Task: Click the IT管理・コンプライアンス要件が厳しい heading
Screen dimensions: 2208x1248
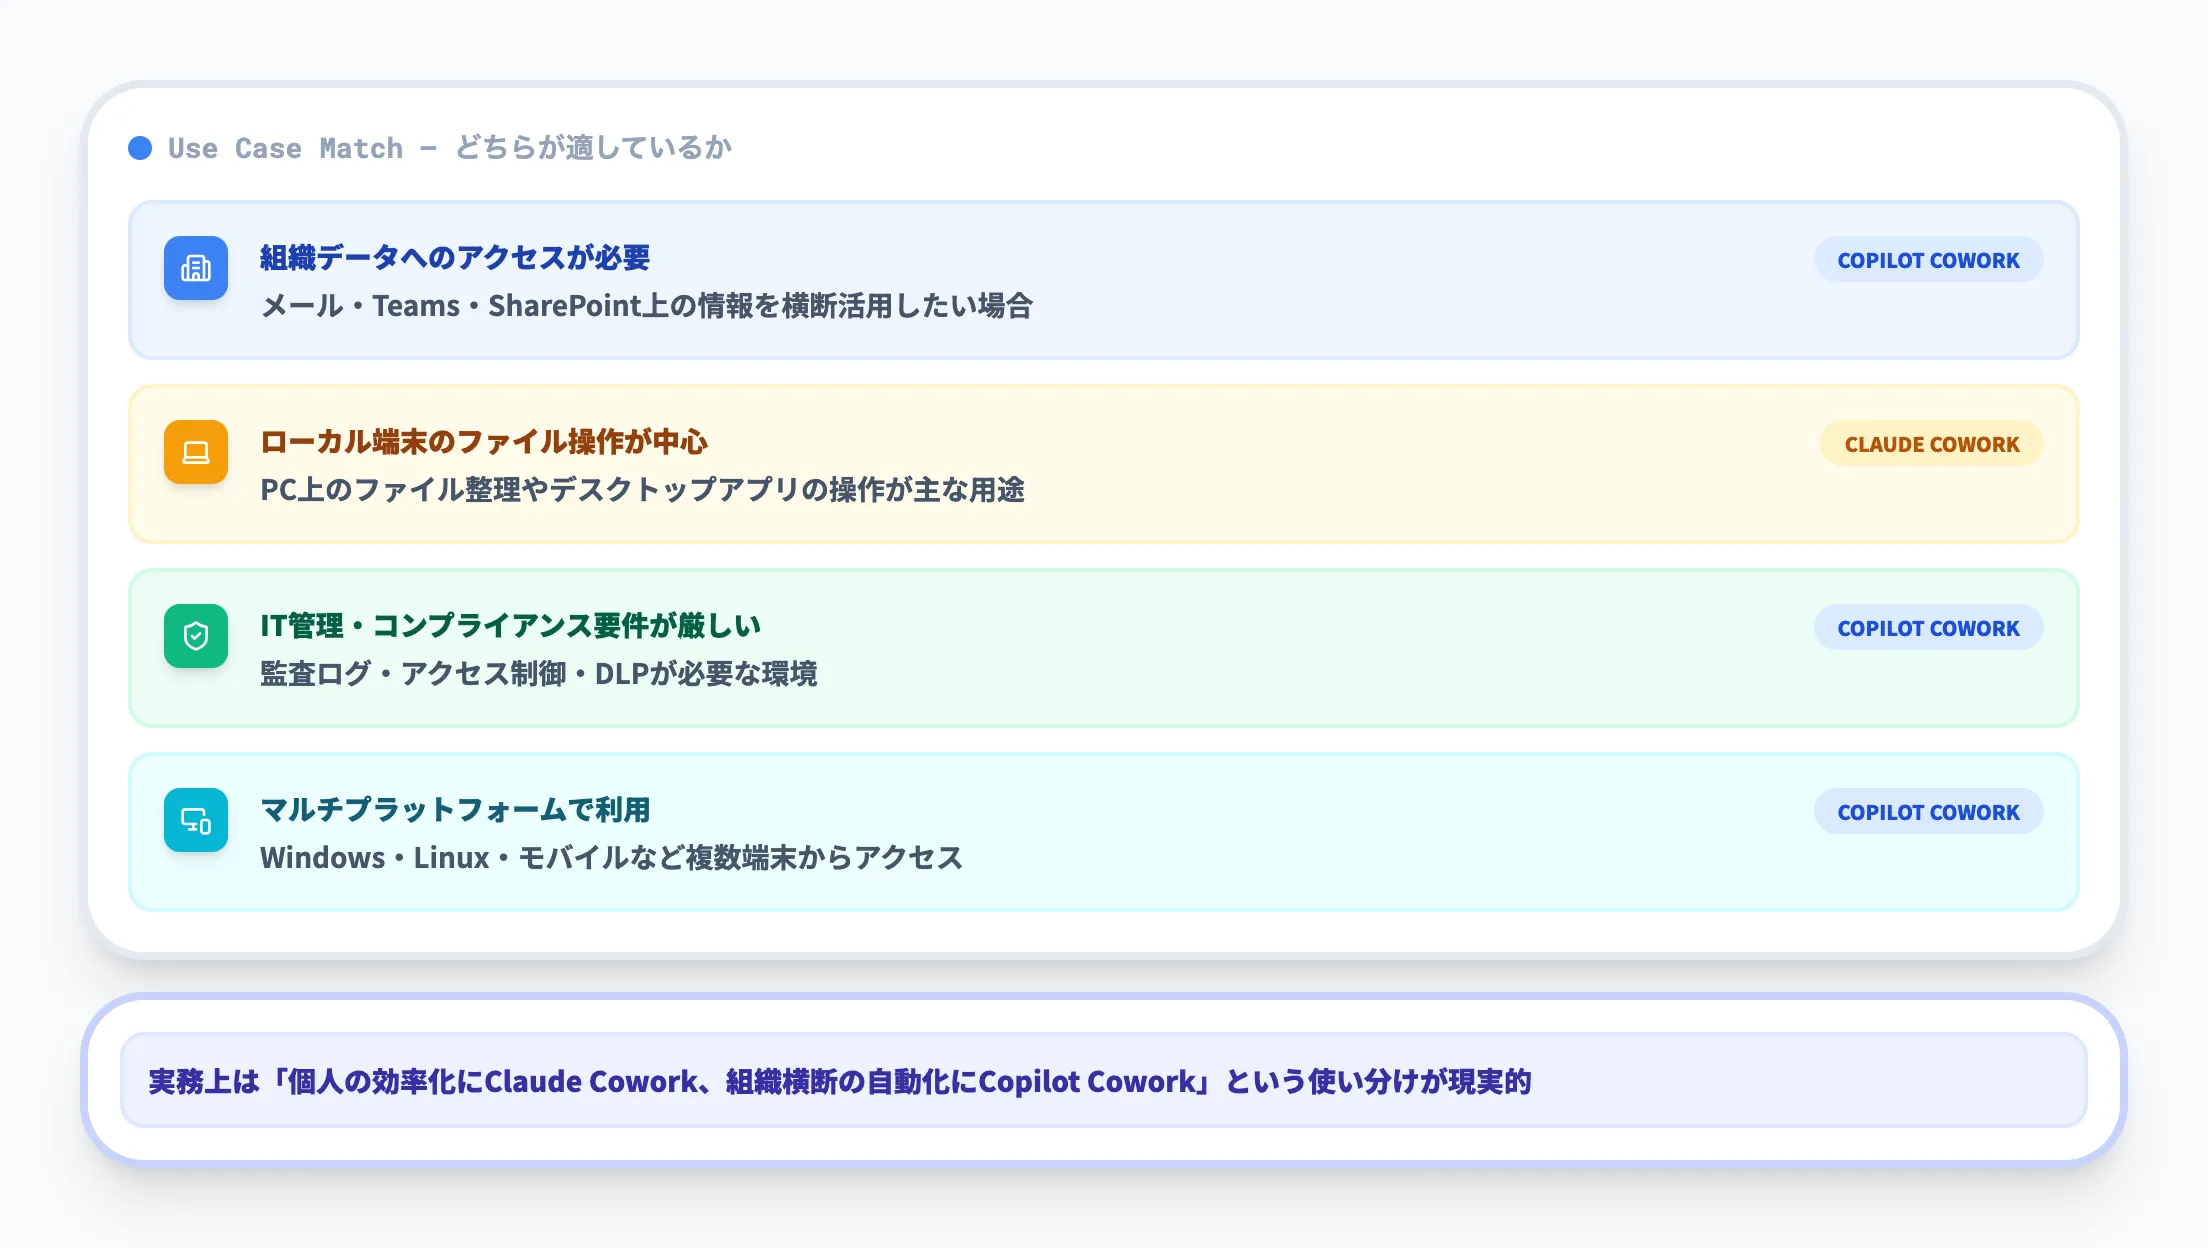Action: coord(509,625)
